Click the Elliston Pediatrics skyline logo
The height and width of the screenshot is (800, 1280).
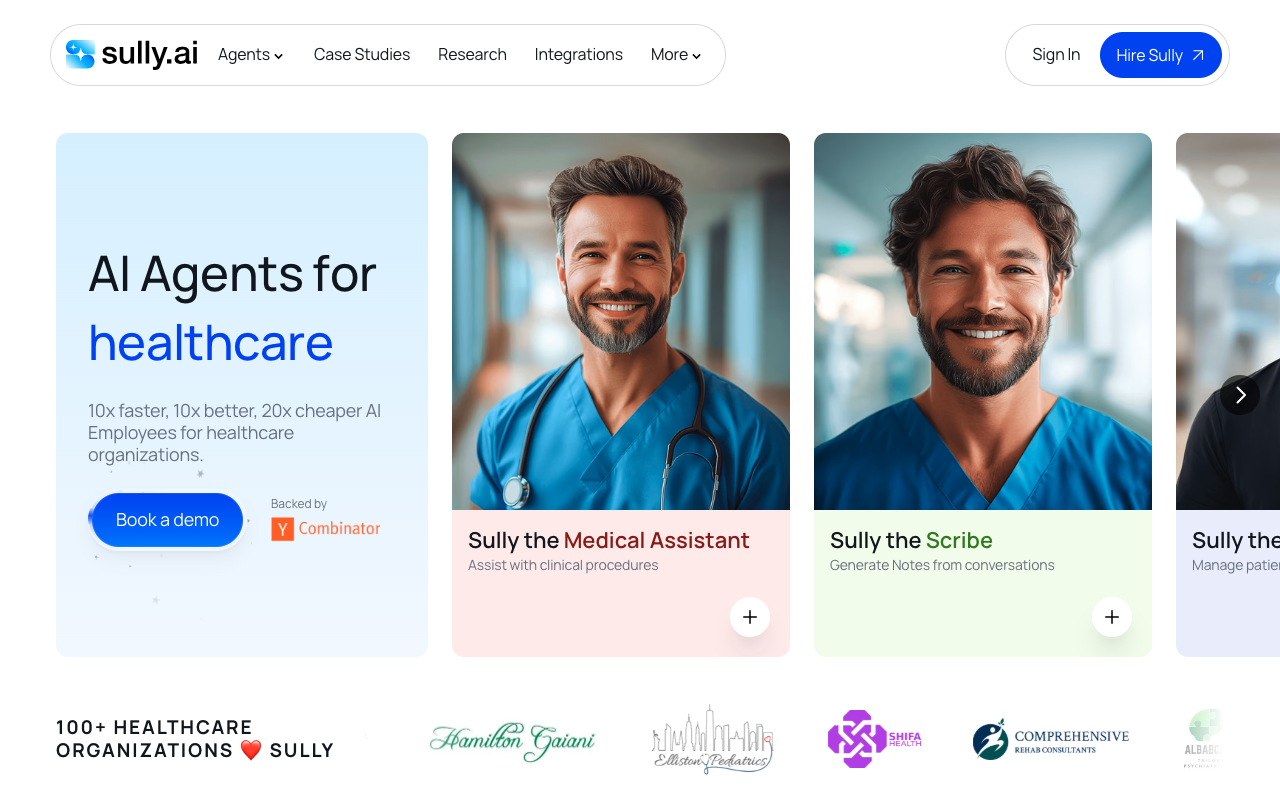point(712,739)
